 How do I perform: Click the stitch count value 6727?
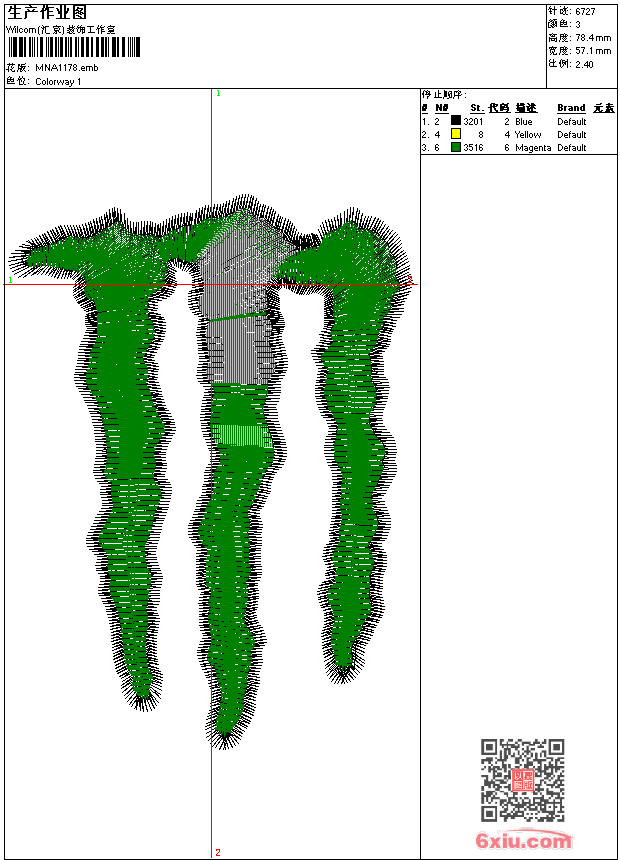pyautogui.click(x=585, y=11)
